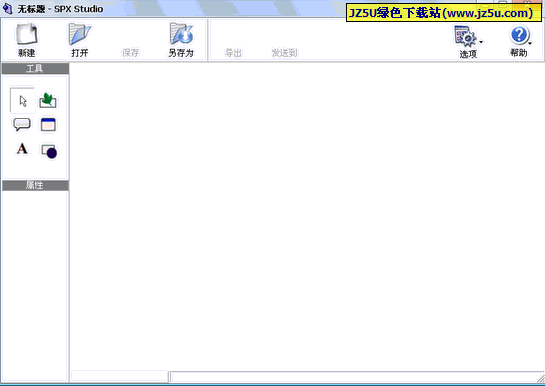Viewport: 545px width, 386px height.
Task: Select the speech bubble callout tool
Action: 22,124
